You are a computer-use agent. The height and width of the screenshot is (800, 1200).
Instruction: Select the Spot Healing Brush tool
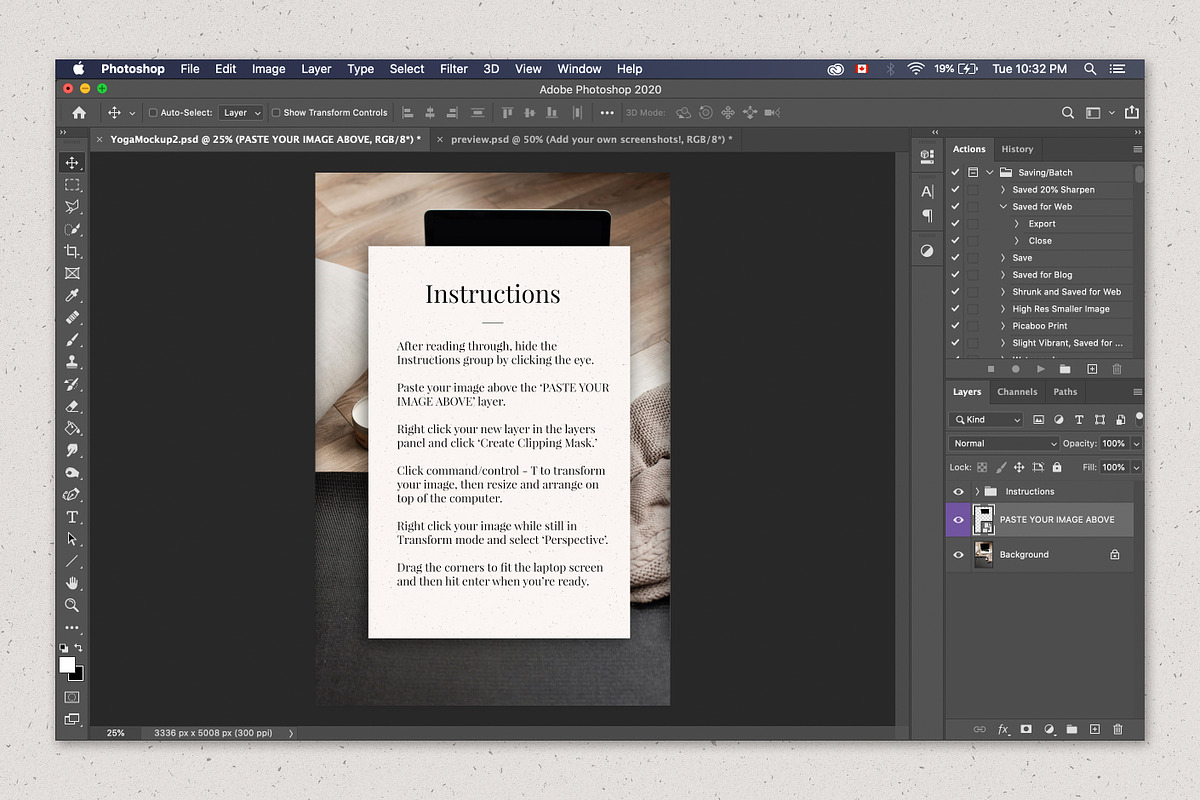click(x=72, y=318)
